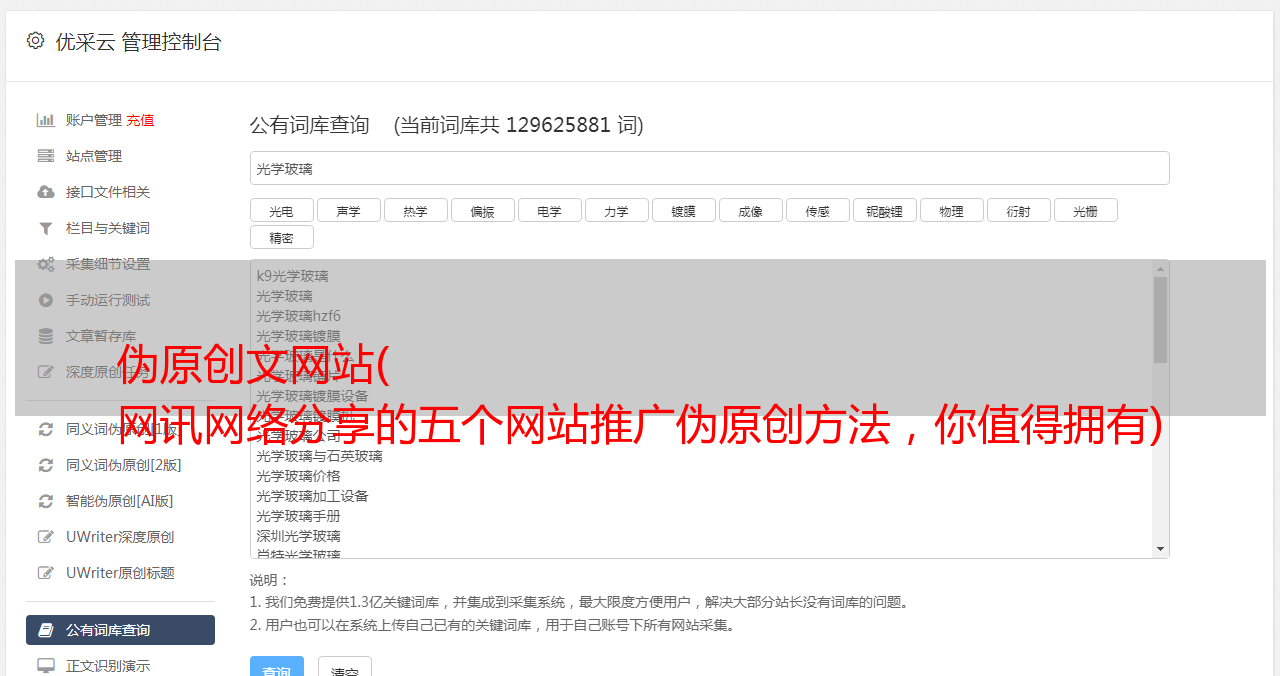Select the 力学 tag button
The width and height of the screenshot is (1280, 676).
616,210
